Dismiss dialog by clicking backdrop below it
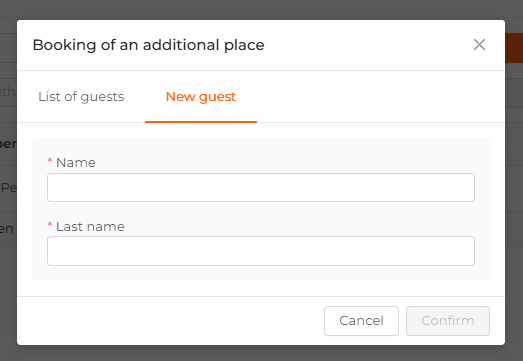523x361 pixels. coord(261,353)
